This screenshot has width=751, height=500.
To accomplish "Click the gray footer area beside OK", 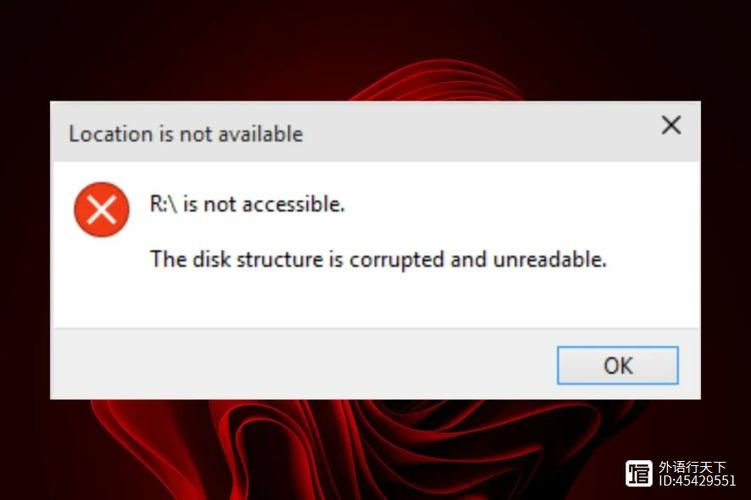I will click(302, 364).
